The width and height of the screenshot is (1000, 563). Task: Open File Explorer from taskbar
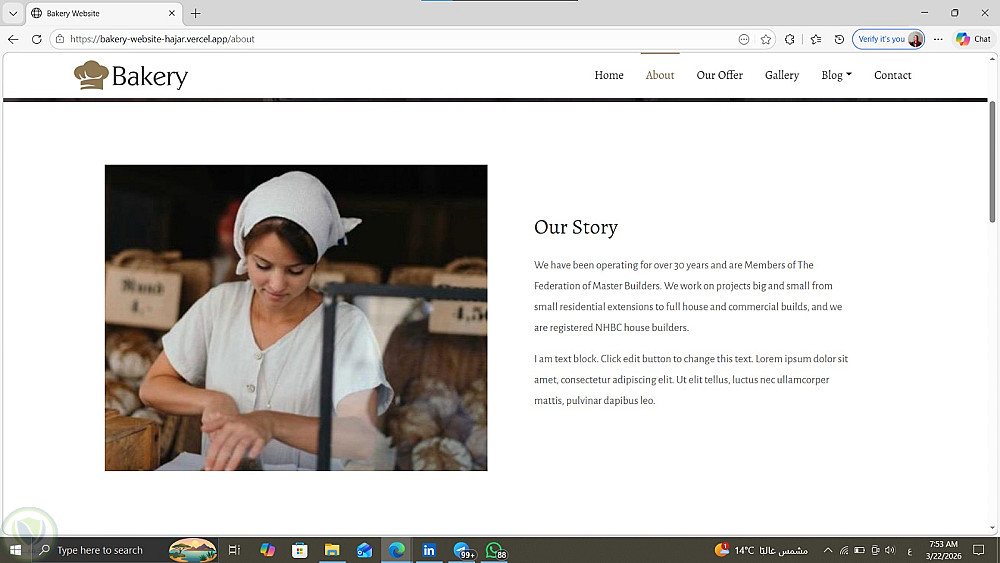pos(332,550)
